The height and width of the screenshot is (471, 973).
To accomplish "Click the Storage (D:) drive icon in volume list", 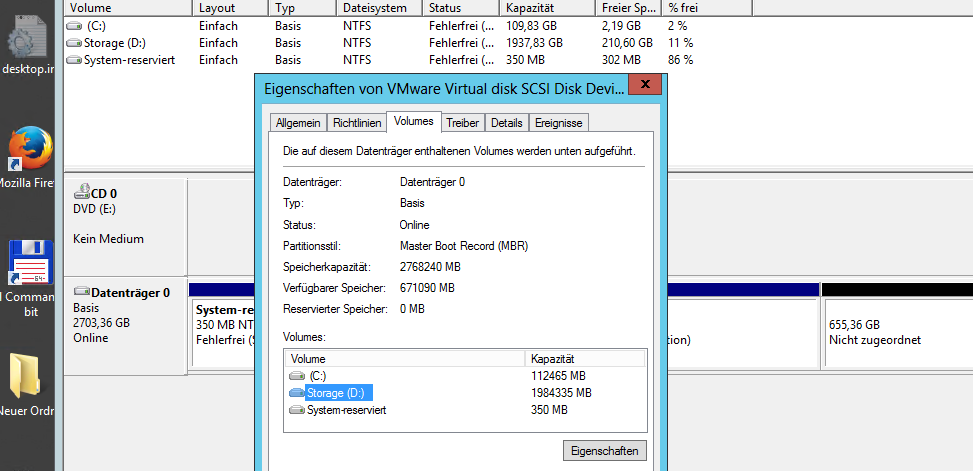I will [x=74, y=43].
